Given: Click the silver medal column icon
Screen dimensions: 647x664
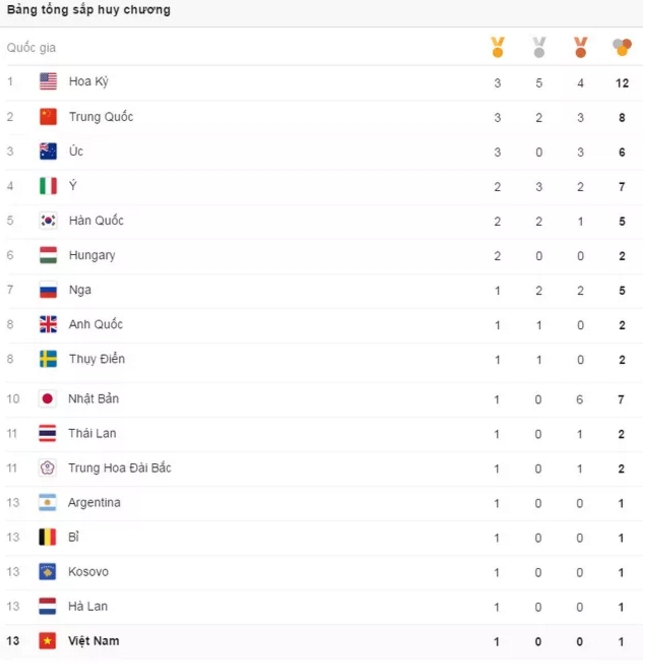Looking at the screenshot, I should click(x=539, y=47).
